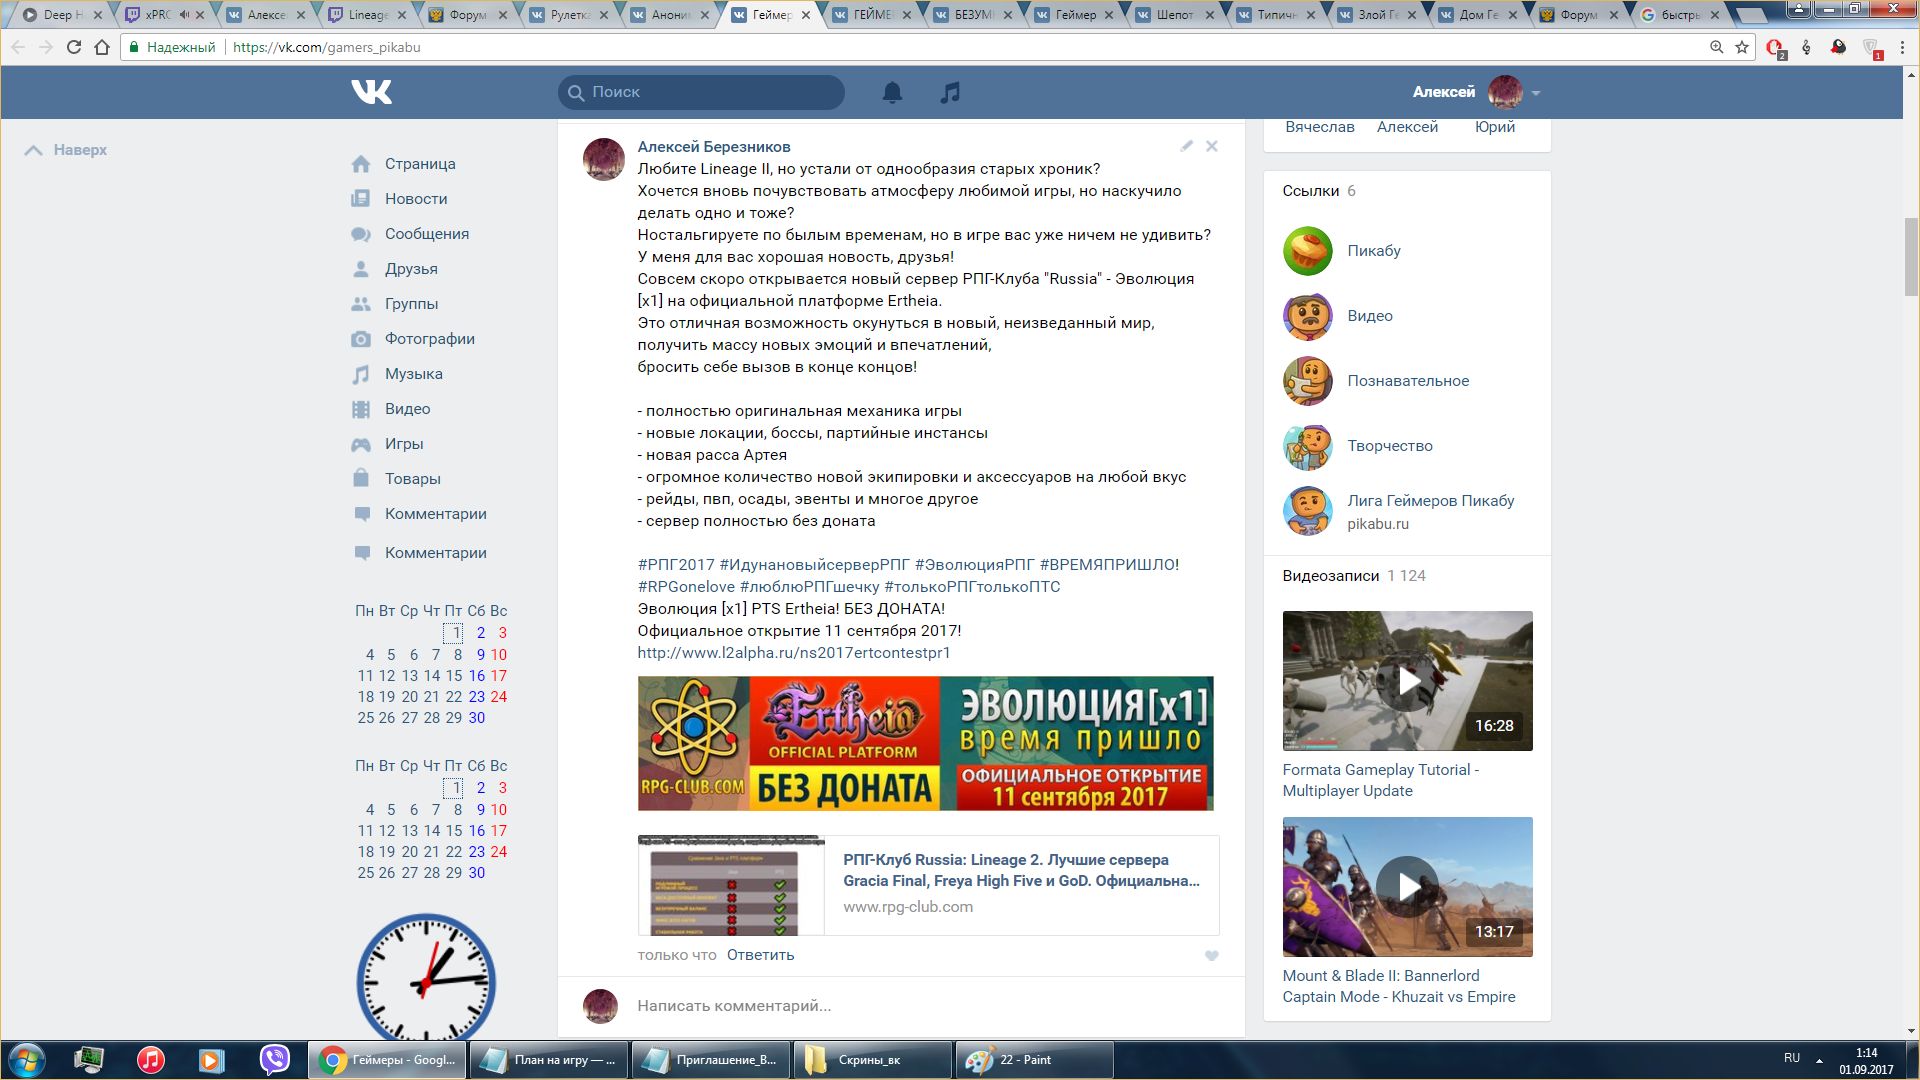Viewport: 1920px width, 1080px height.
Task: Click the Товары bag icon
Action: point(361,478)
